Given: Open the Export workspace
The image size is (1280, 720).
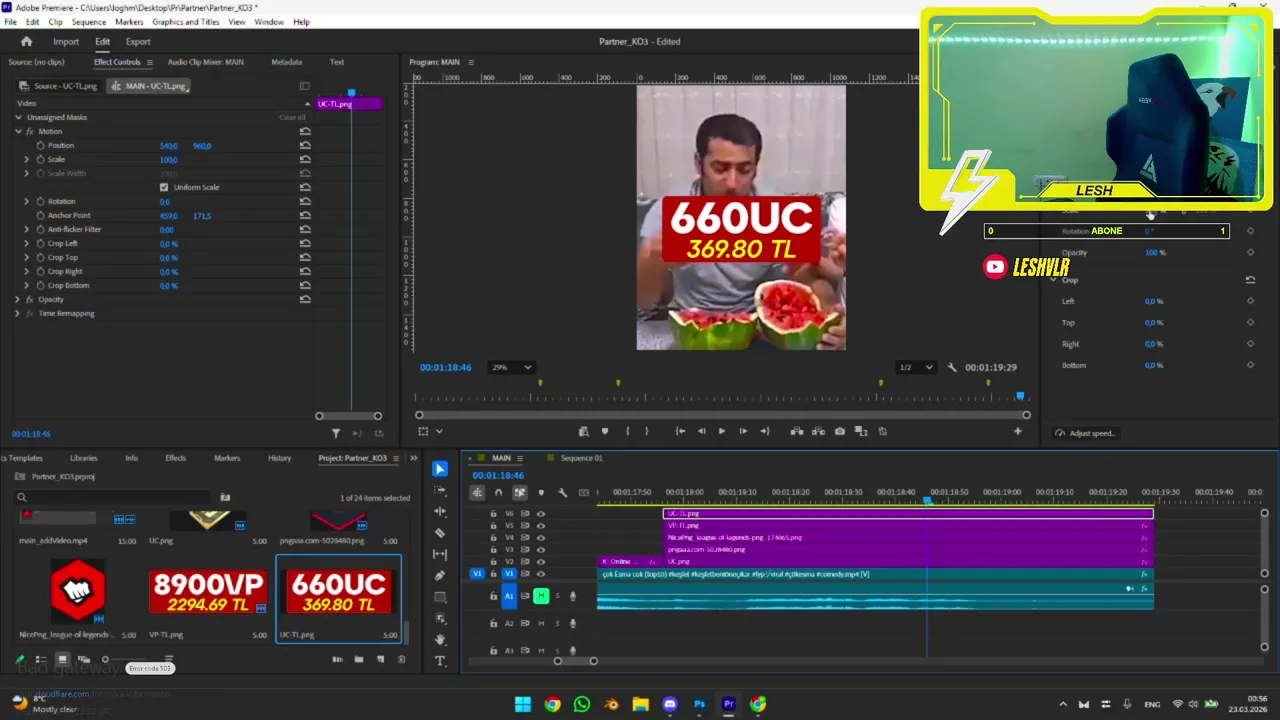Looking at the screenshot, I should tap(138, 41).
